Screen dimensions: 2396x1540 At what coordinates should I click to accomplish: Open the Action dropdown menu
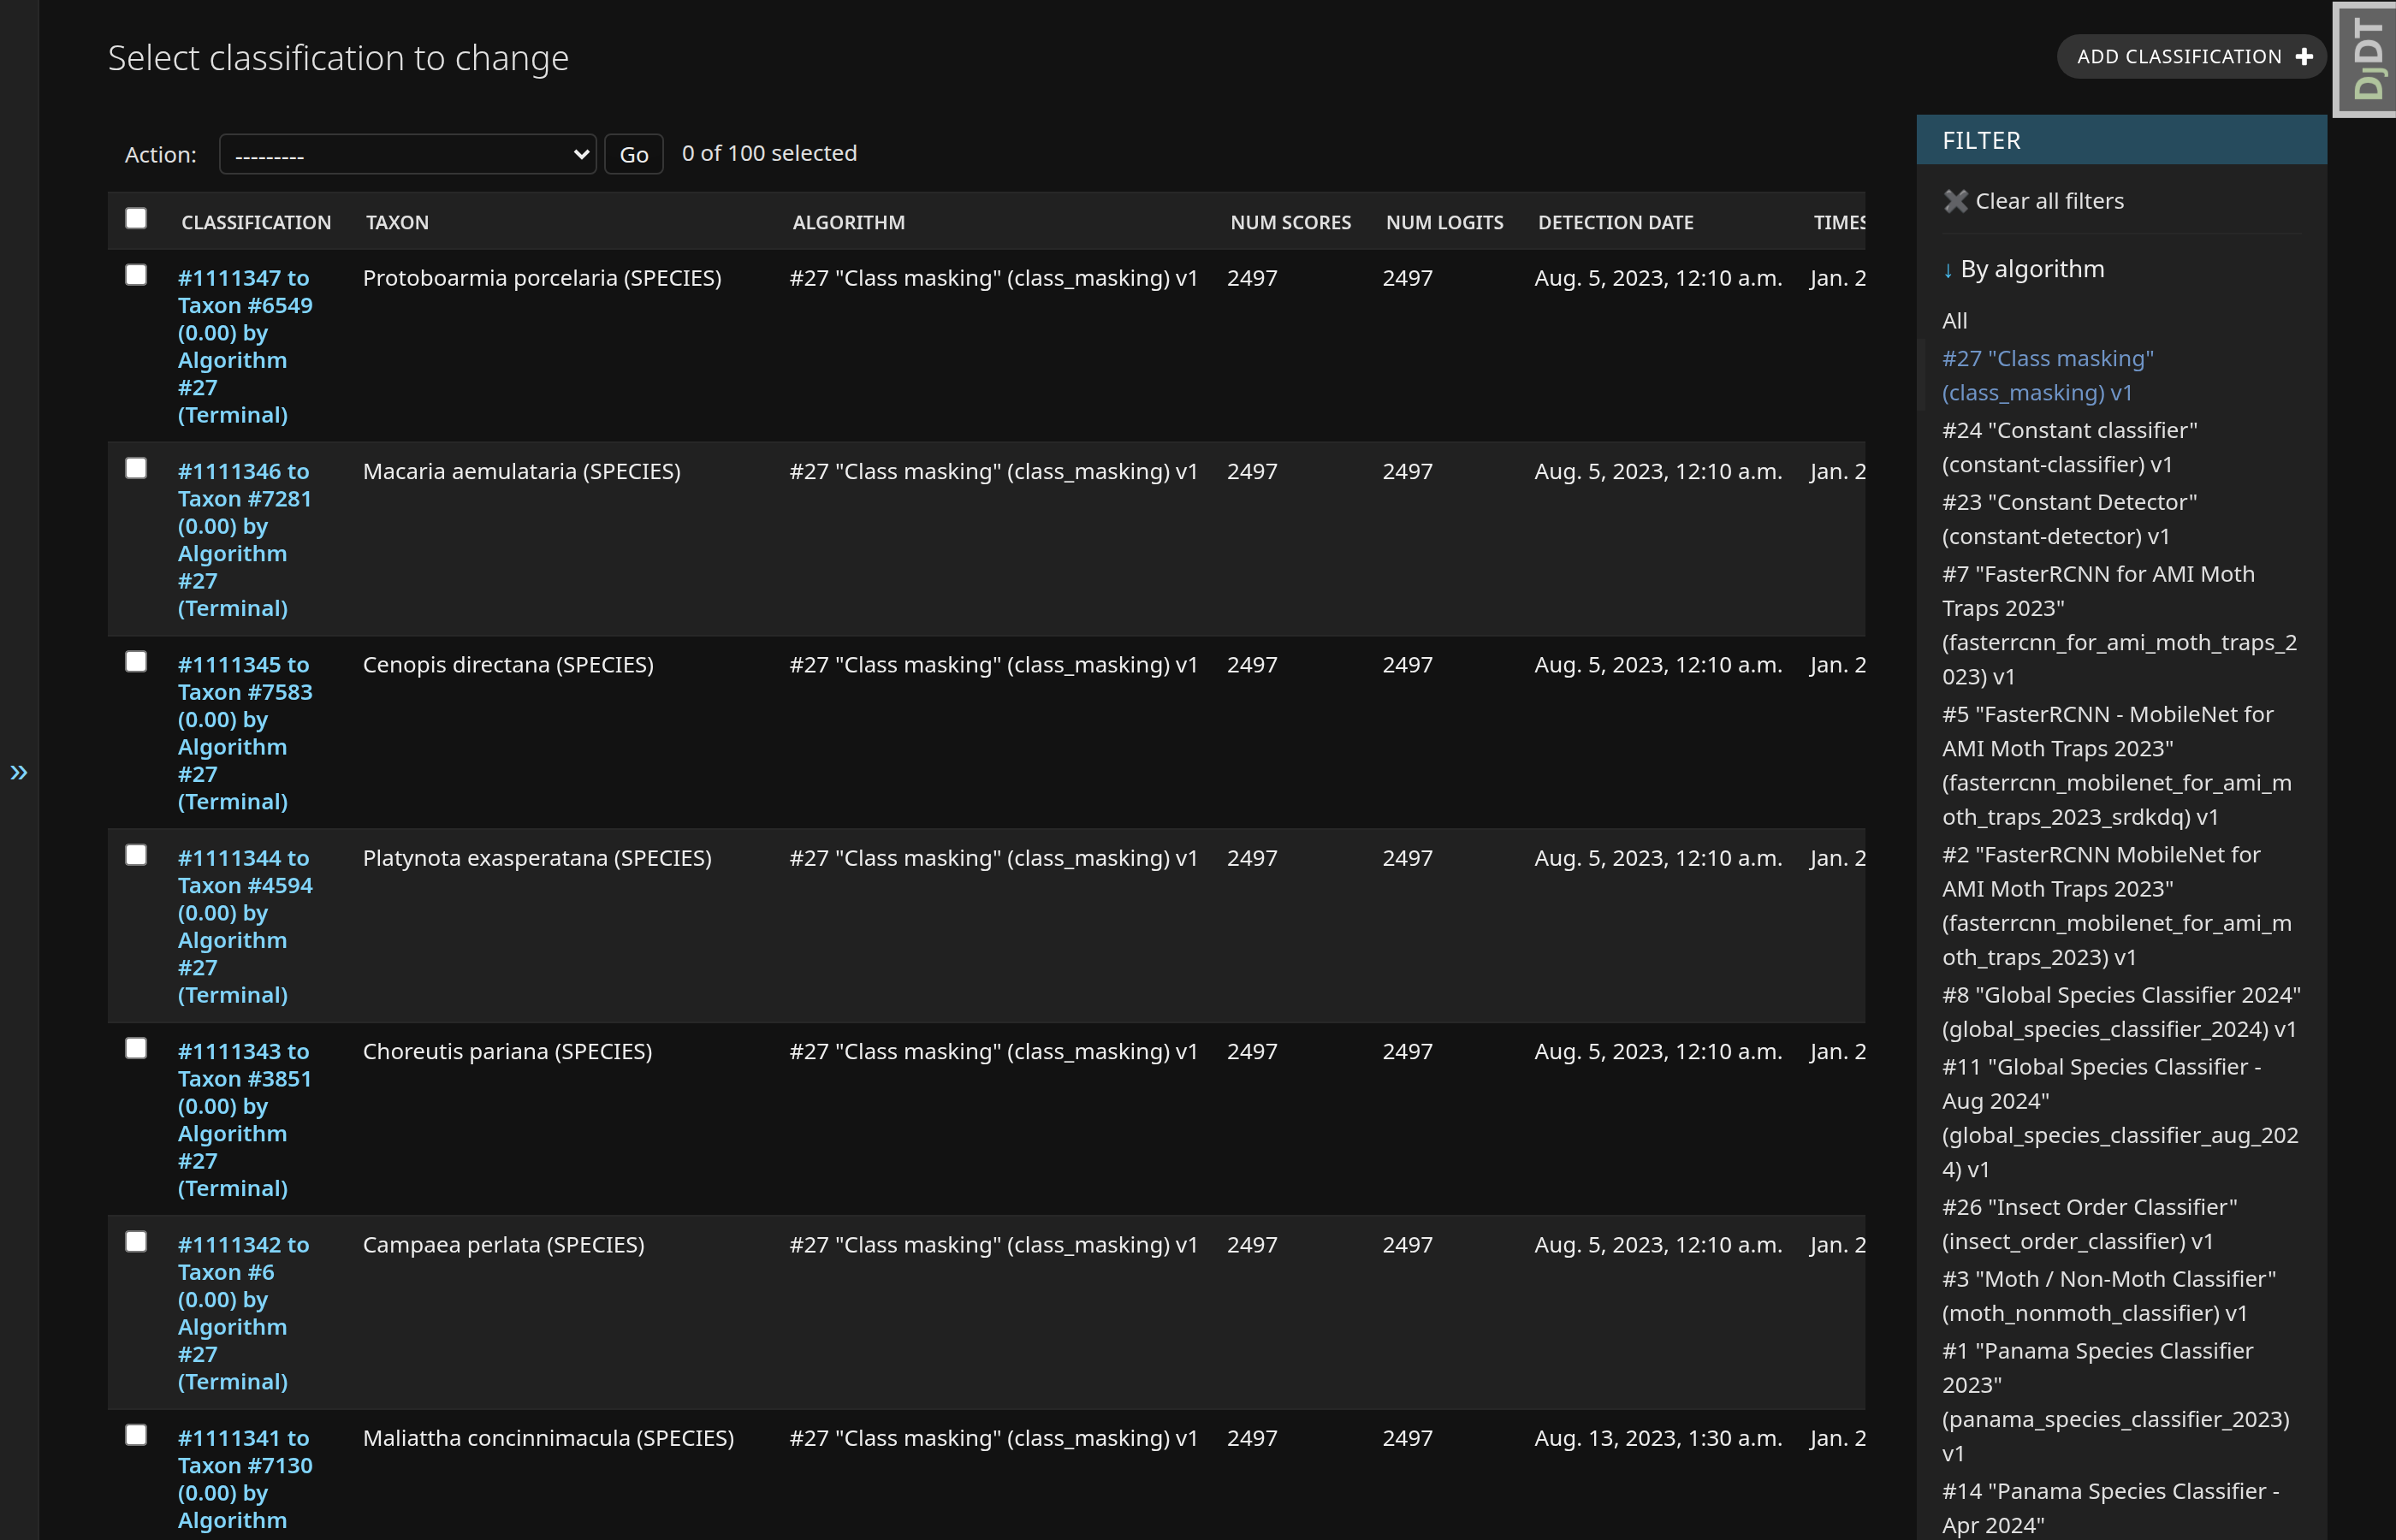click(x=407, y=155)
